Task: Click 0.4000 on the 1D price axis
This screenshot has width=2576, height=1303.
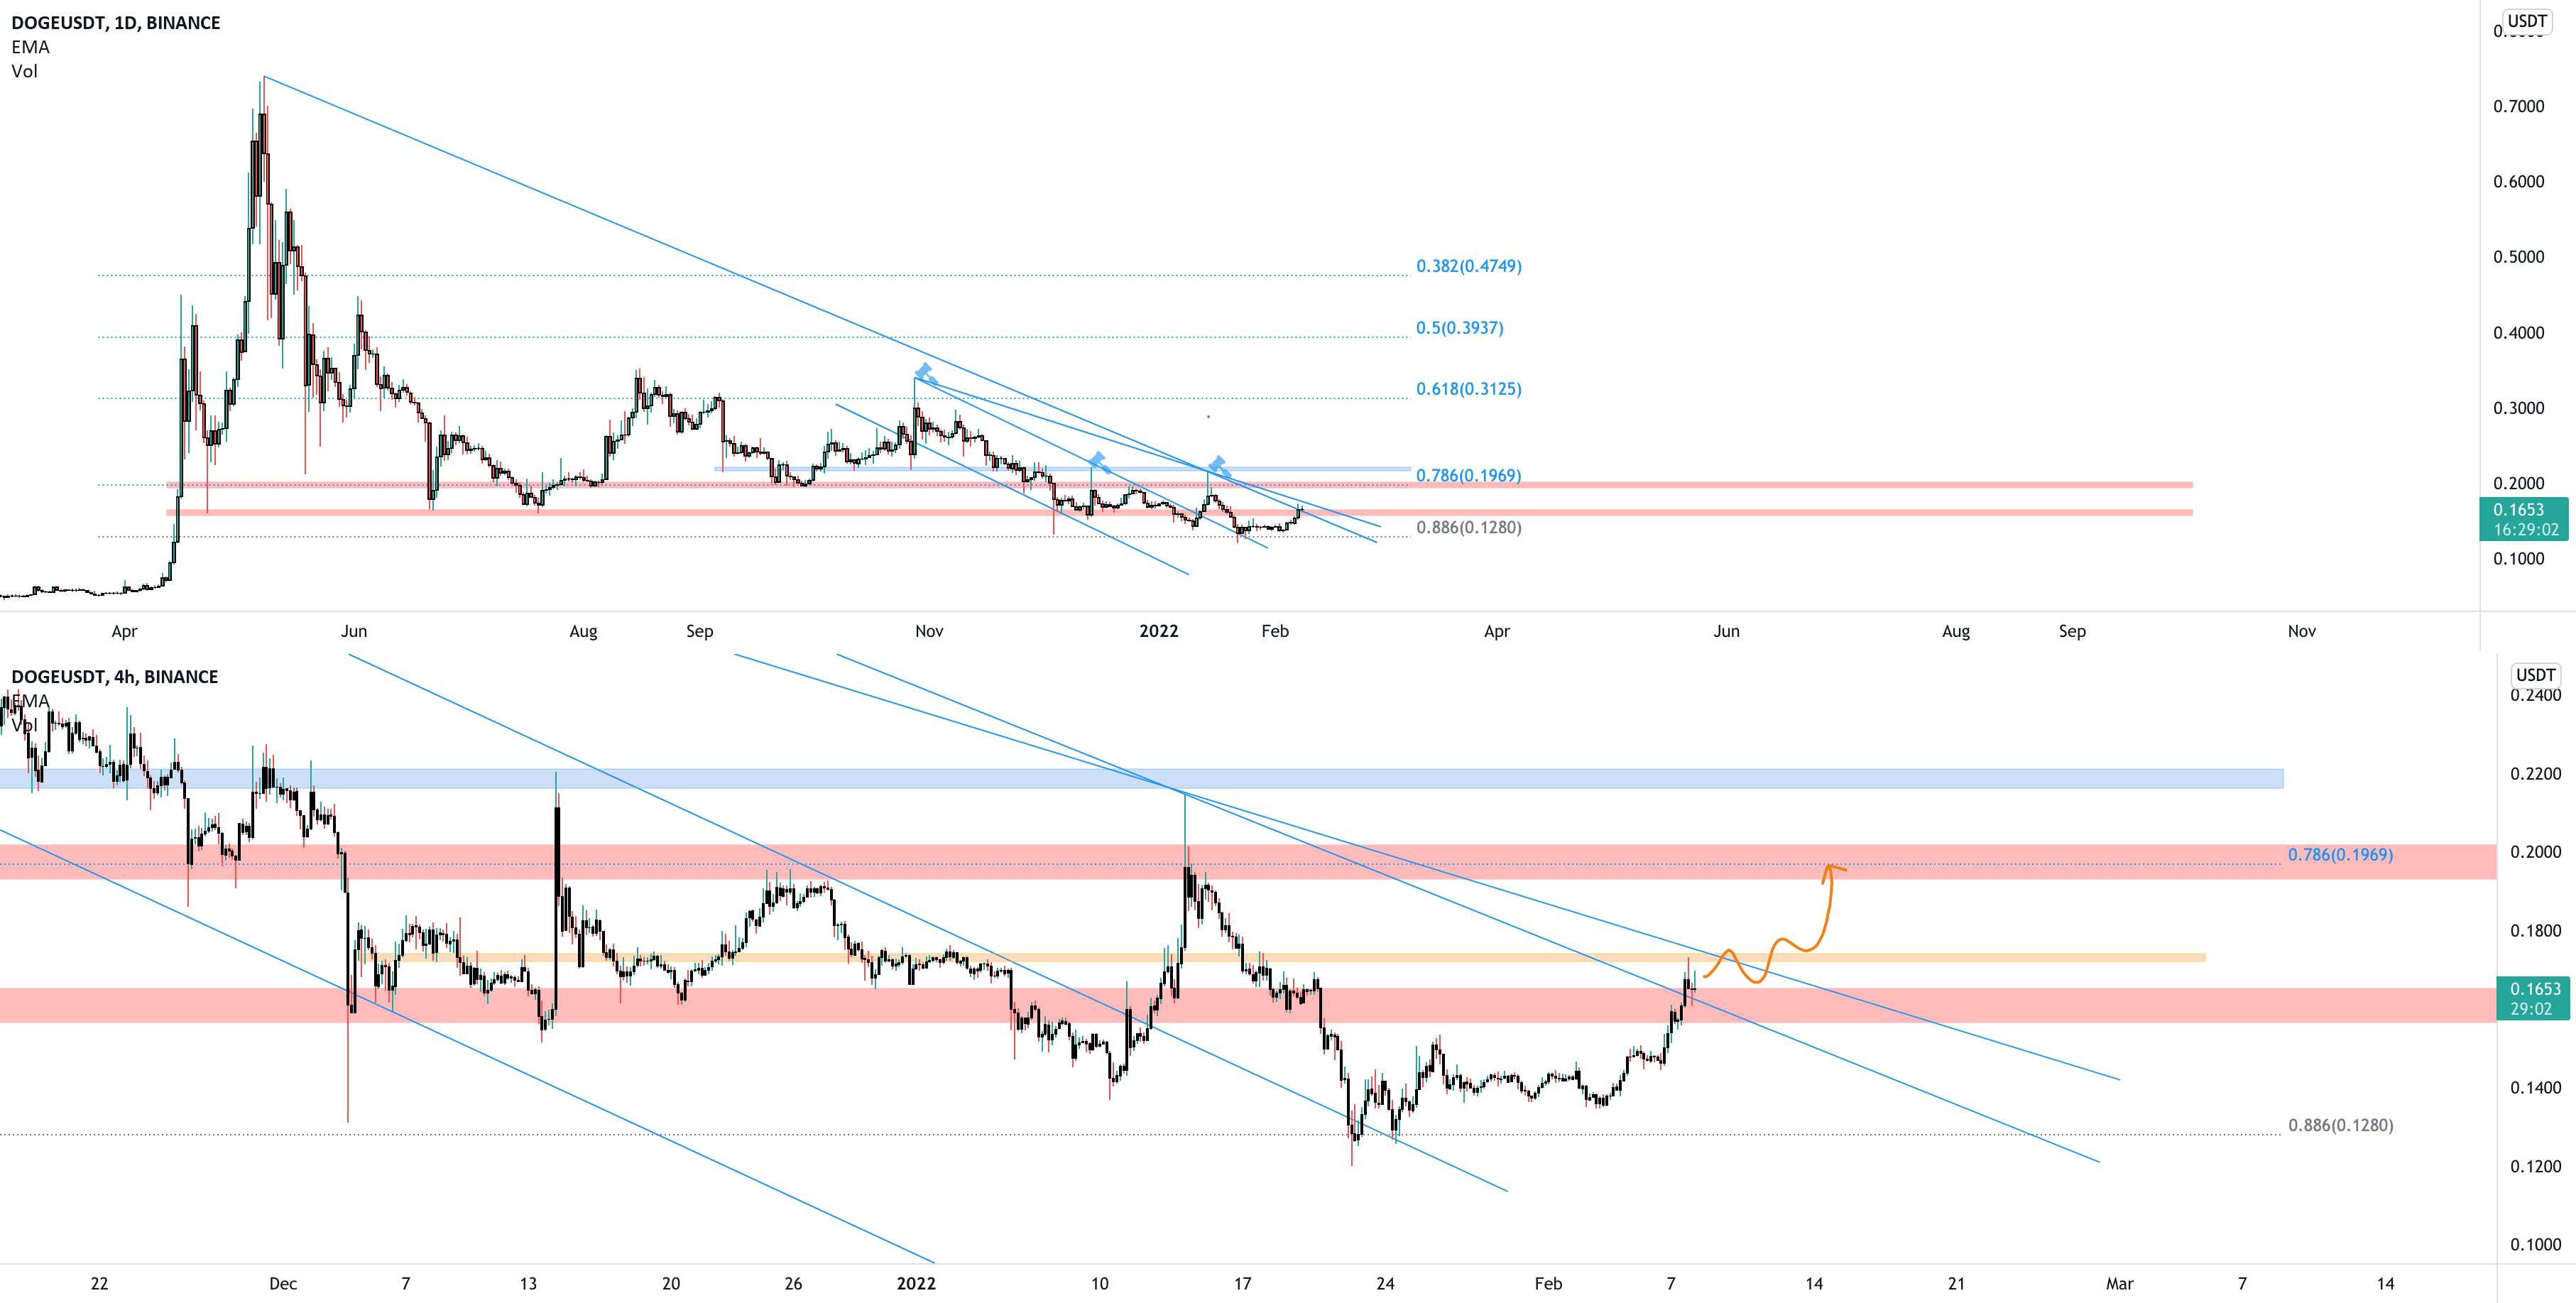Action: click(x=2518, y=333)
